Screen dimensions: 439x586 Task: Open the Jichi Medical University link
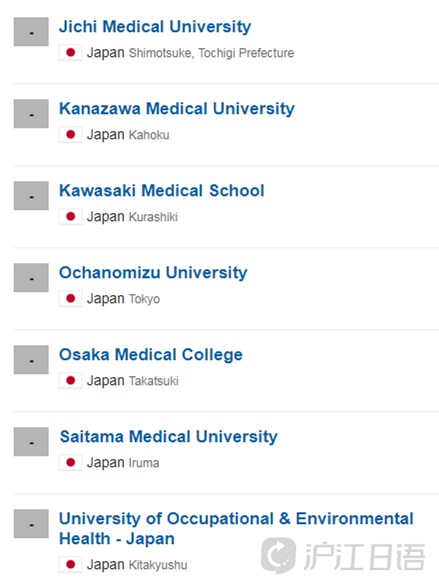[155, 27]
